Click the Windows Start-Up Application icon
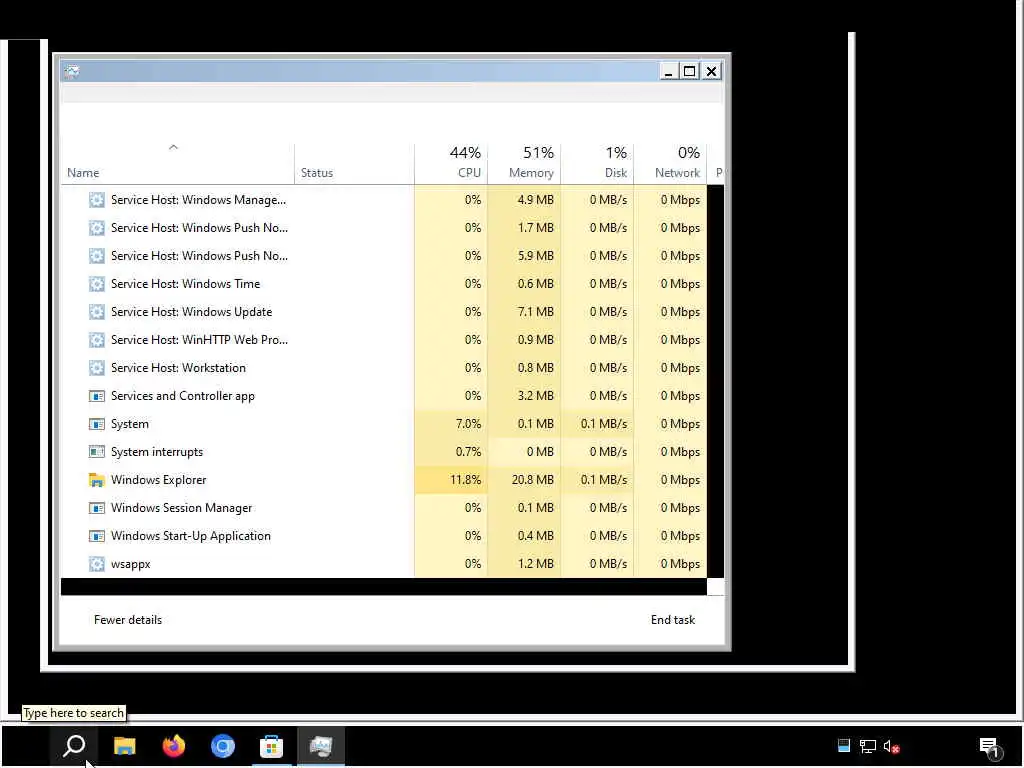 tap(97, 536)
